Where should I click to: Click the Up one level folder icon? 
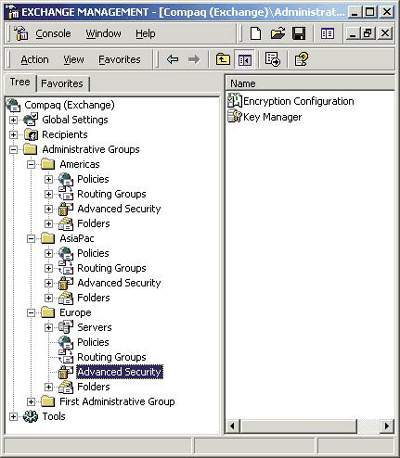point(223,60)
